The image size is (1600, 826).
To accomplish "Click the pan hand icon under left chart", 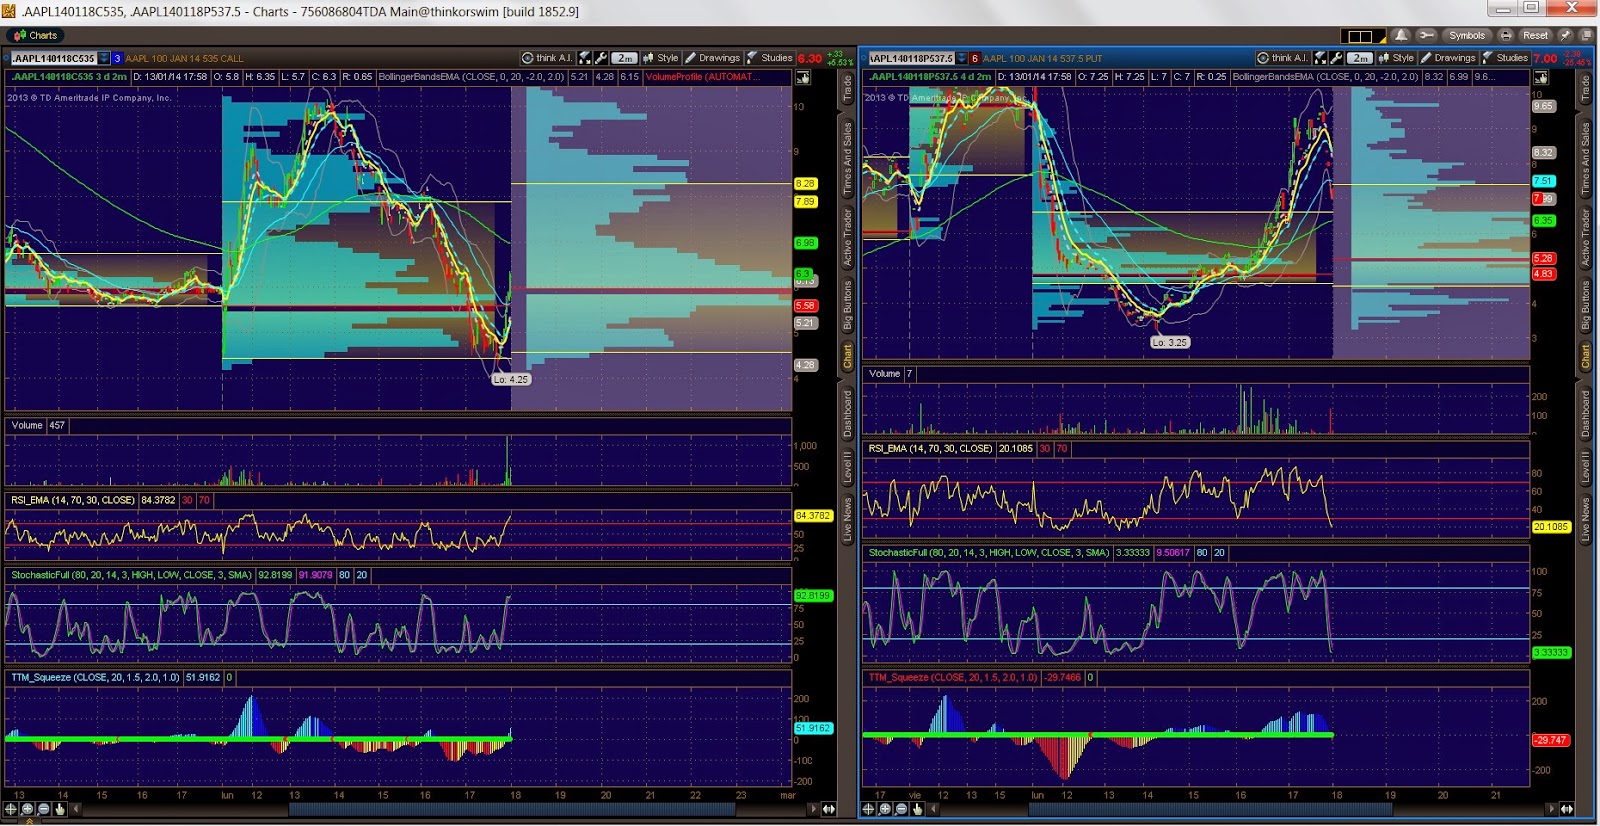I will tap(60, 809).
